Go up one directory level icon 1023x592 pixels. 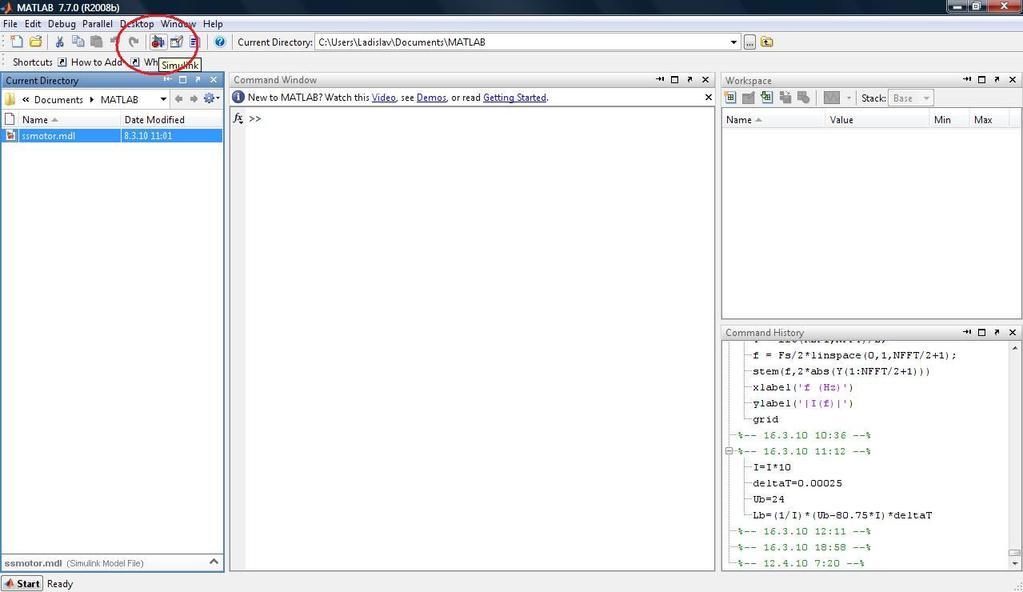(767, 42)
